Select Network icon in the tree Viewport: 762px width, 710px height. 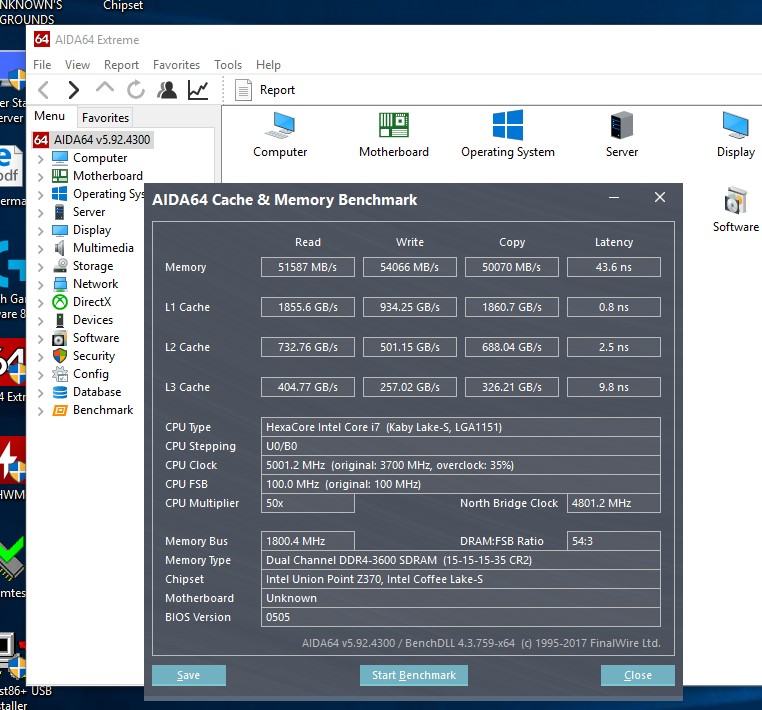[x=60, y=284]
